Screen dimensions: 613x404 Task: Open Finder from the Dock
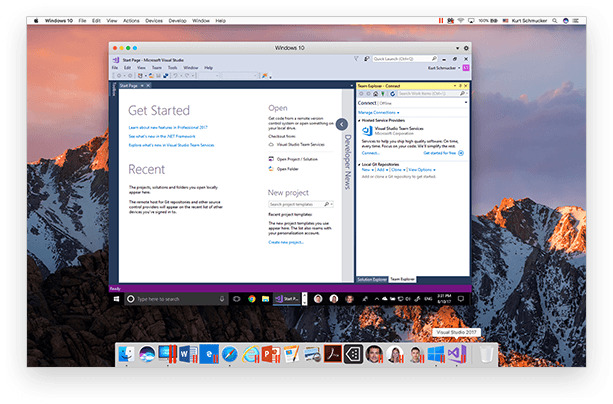pos(126,354)
